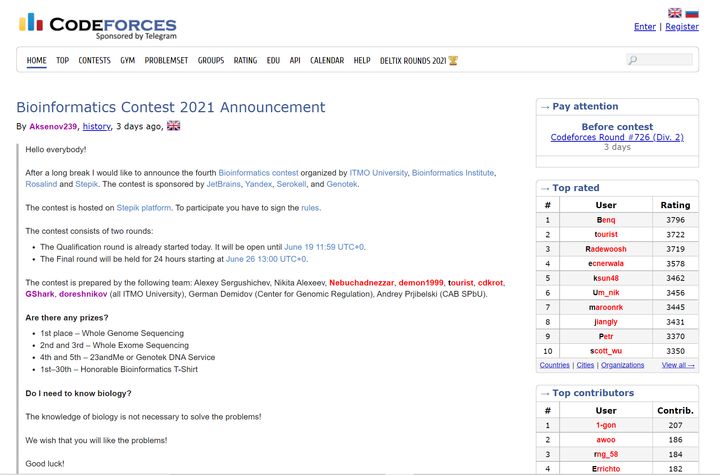
Task: Click the Register link
Action: coord(682,27)
